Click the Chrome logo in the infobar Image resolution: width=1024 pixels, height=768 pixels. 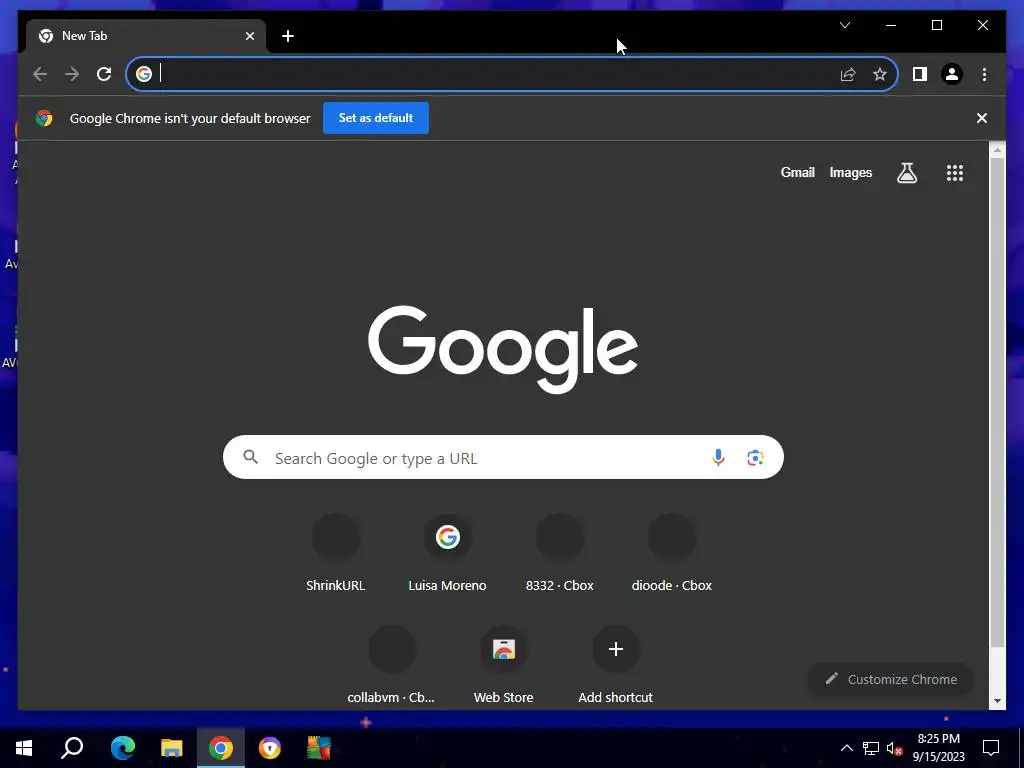pyautogui.click(x=44, y=118)
